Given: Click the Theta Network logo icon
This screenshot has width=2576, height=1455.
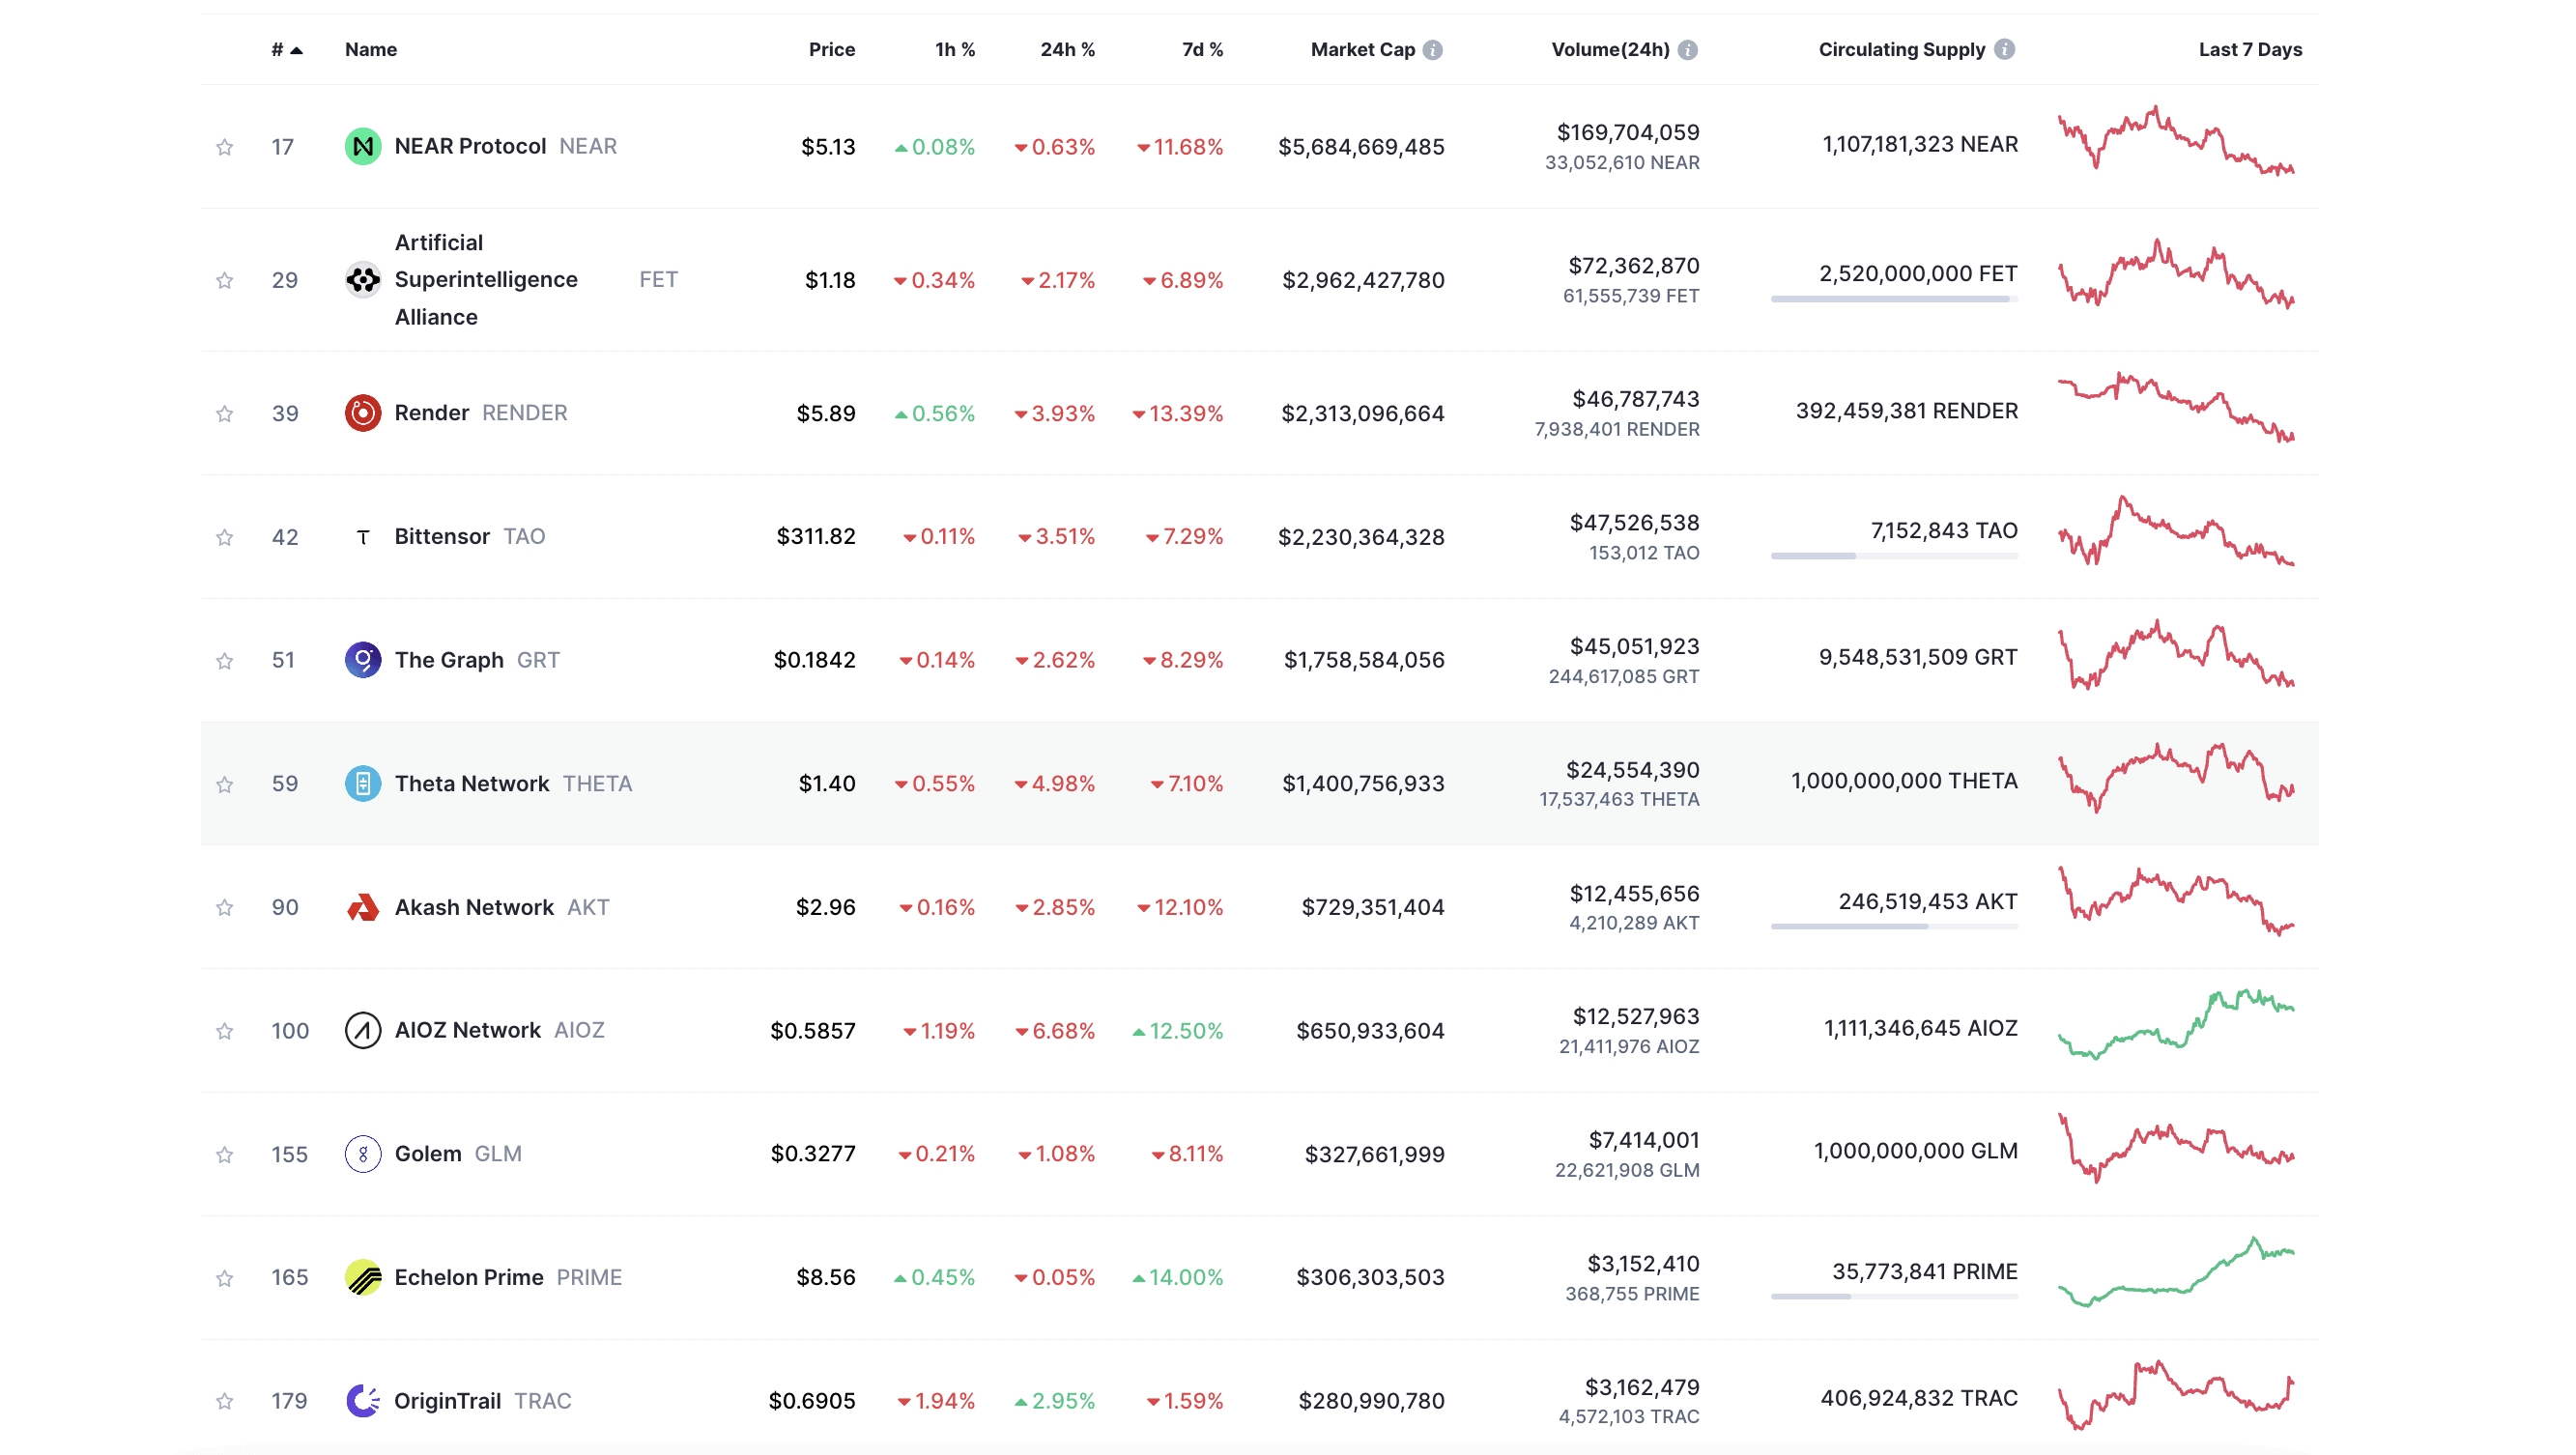Looking at the screenshot, I should pyautogui.click(x=362, y=783).
